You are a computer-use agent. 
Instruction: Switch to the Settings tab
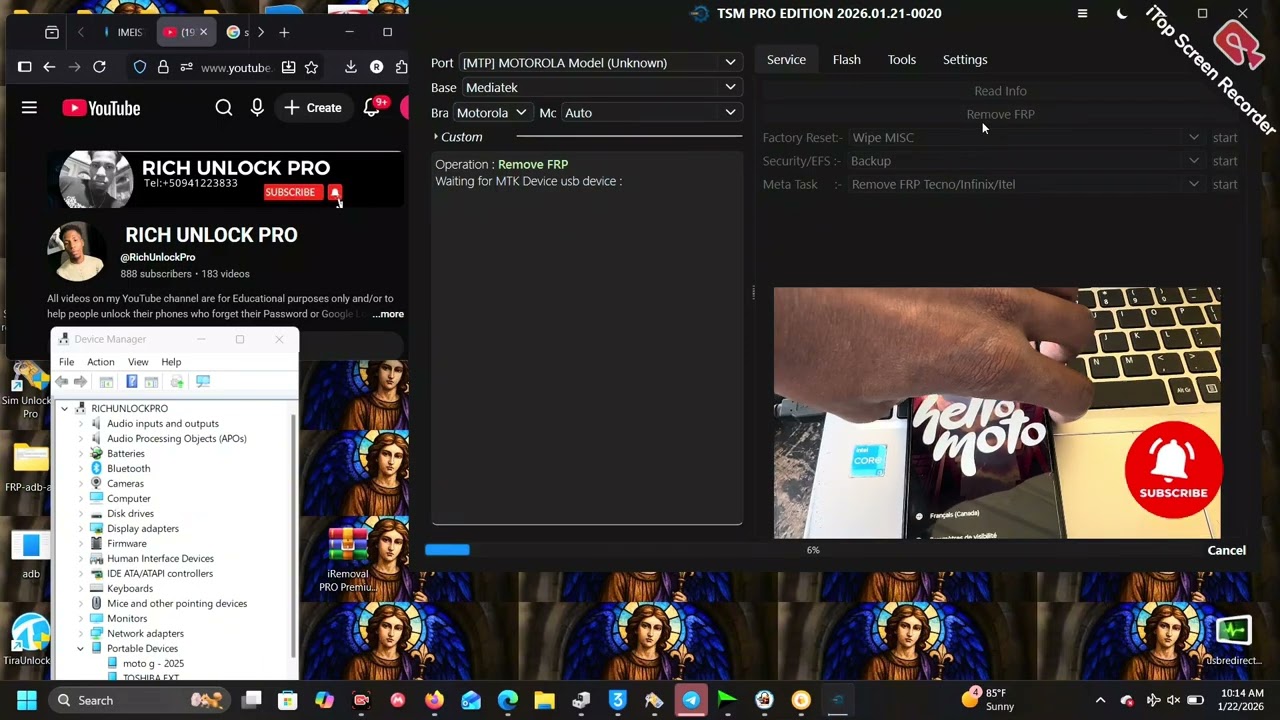click(965, 60)
